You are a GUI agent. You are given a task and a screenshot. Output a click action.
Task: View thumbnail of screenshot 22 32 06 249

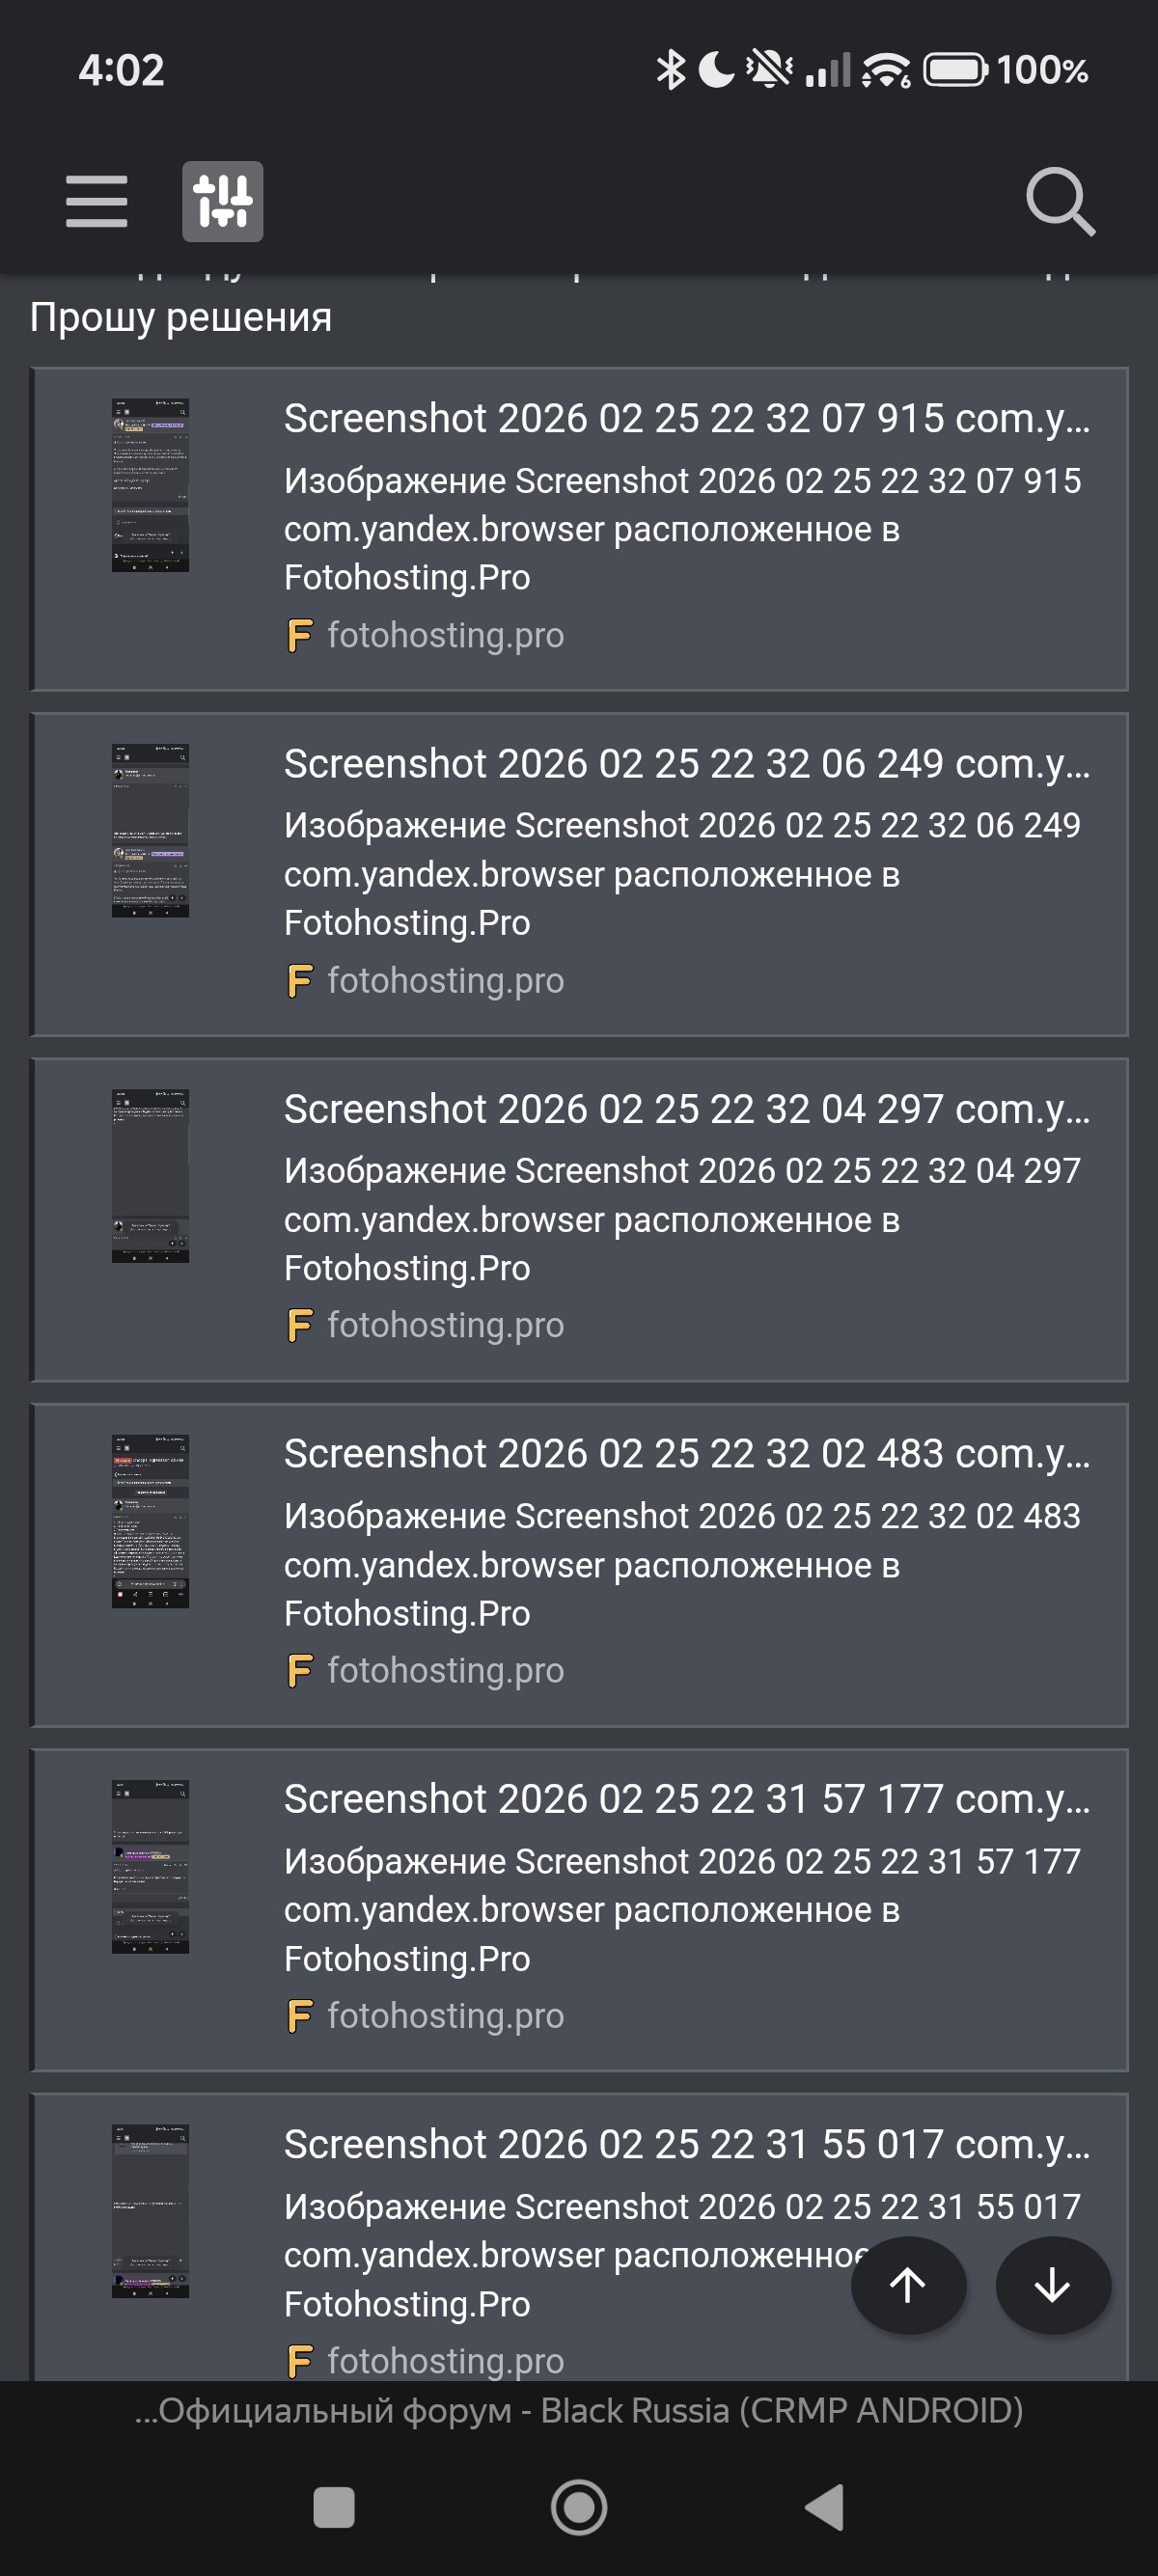coord(150,831)
